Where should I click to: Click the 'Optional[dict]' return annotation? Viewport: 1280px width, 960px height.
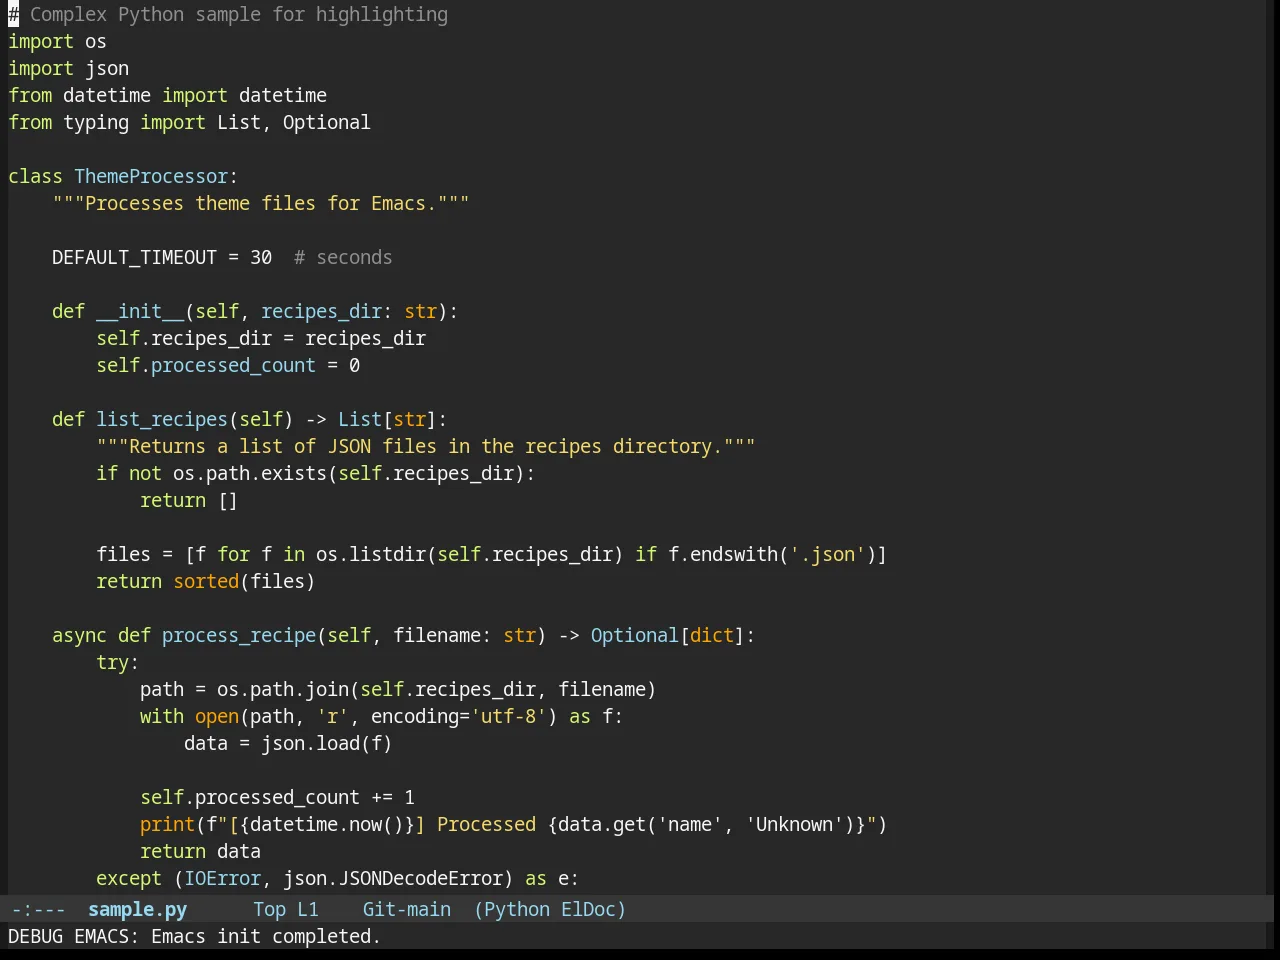(667, 635)
